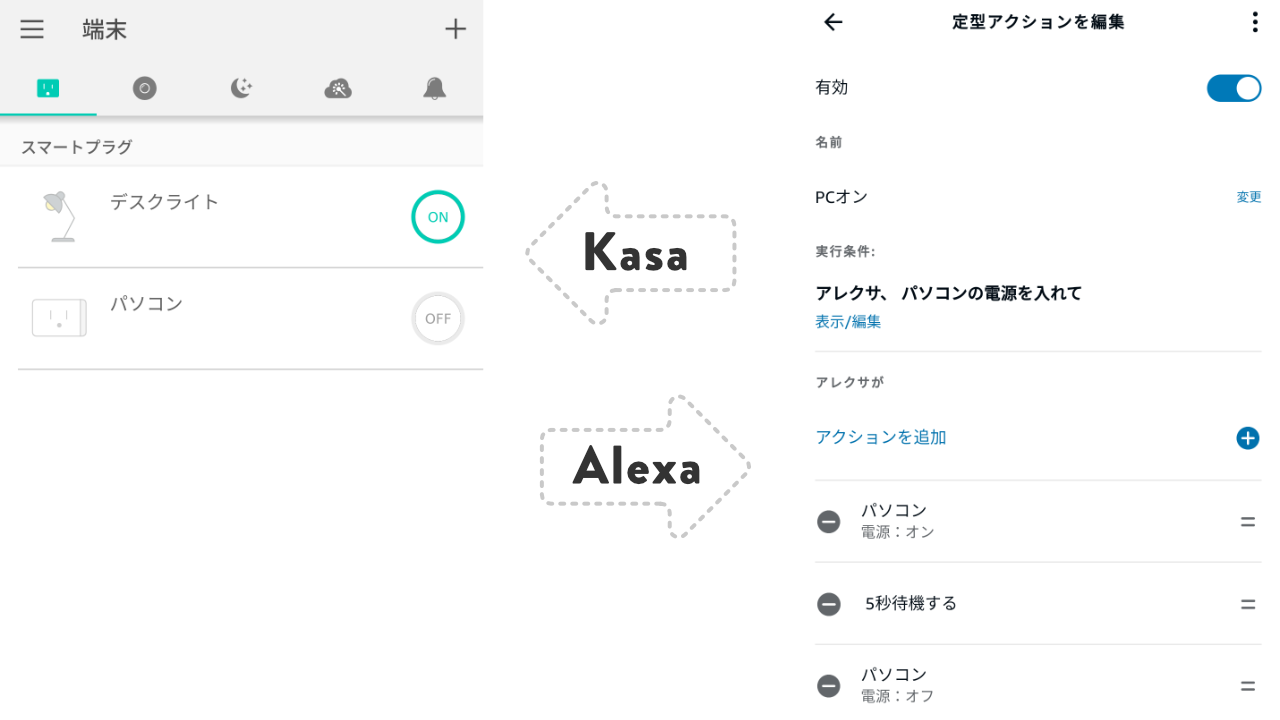This screenshot has width=1280, height=720.
Task: Open the デスクライト lamp thumbnail
Action: pyautogui.click(x=60, y=216)
